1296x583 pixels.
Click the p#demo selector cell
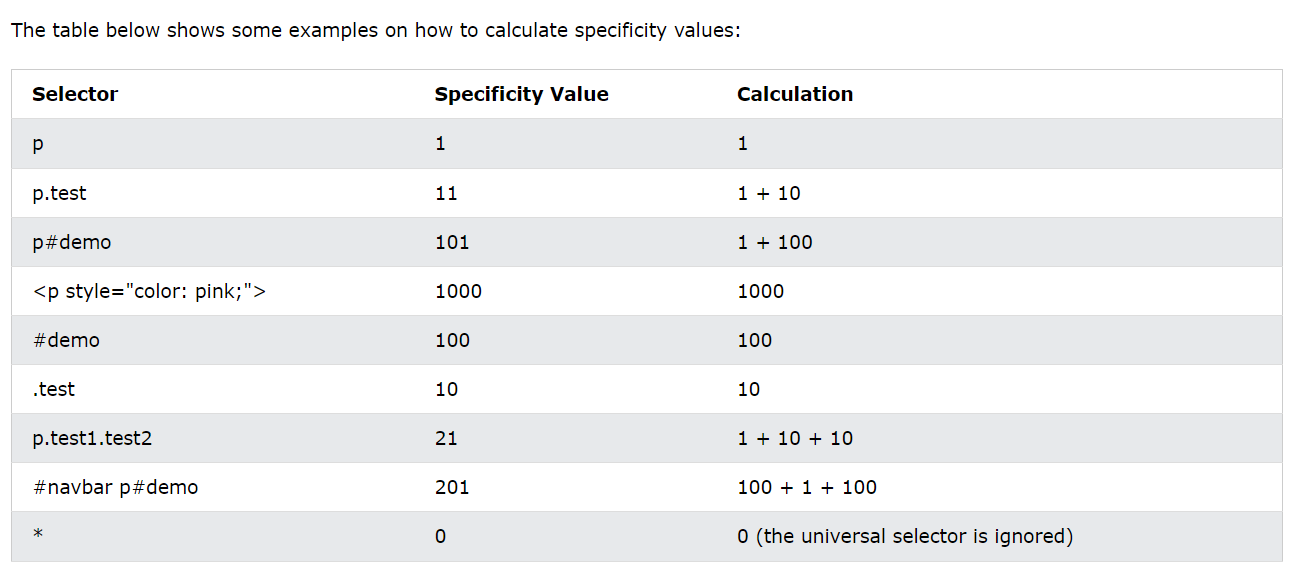click(x=71, y=242)
